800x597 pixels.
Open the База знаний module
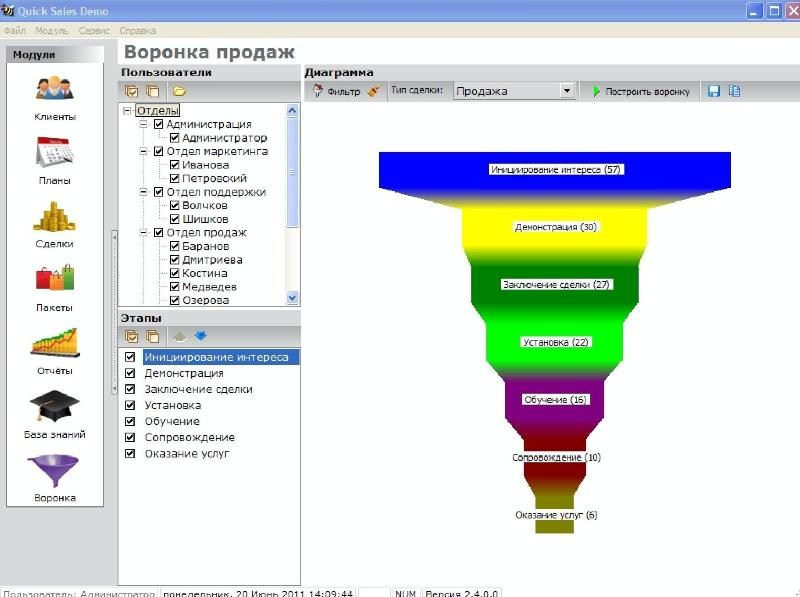[x=55, y=414]
